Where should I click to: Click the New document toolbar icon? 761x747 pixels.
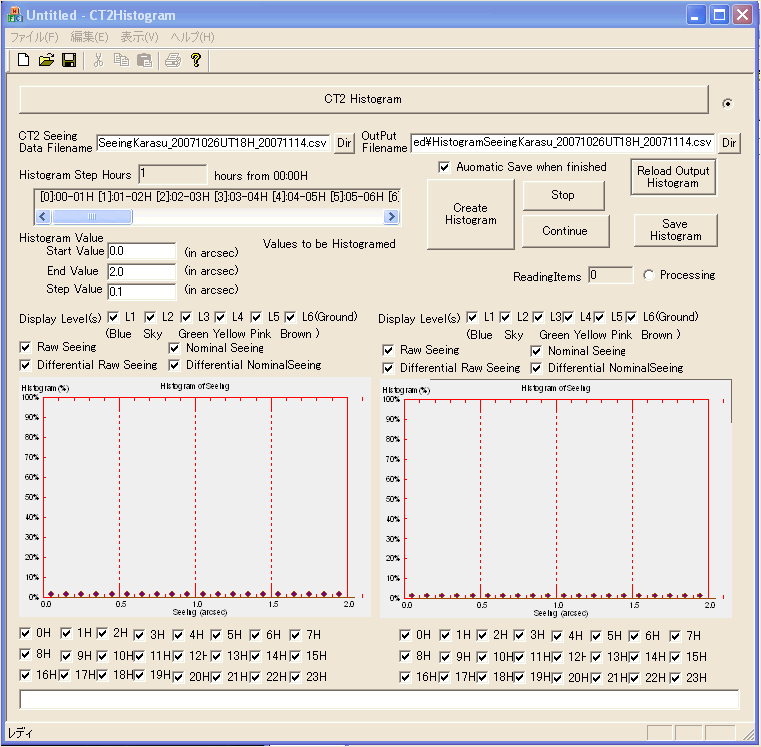24,61
